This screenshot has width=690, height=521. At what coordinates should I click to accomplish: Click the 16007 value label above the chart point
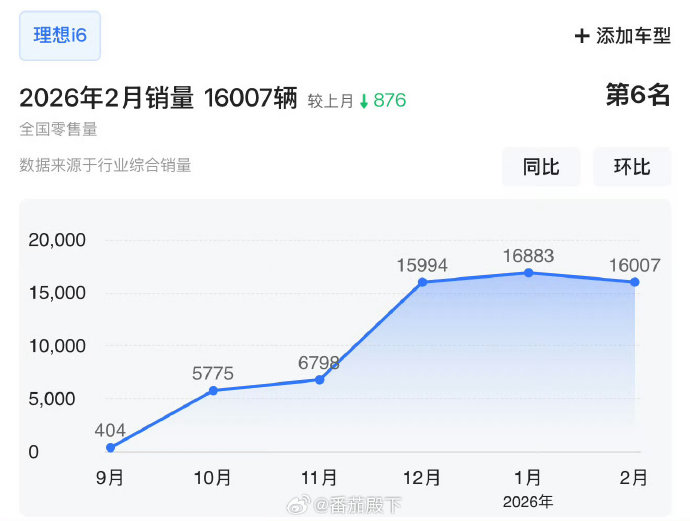[x=635, y=265]
